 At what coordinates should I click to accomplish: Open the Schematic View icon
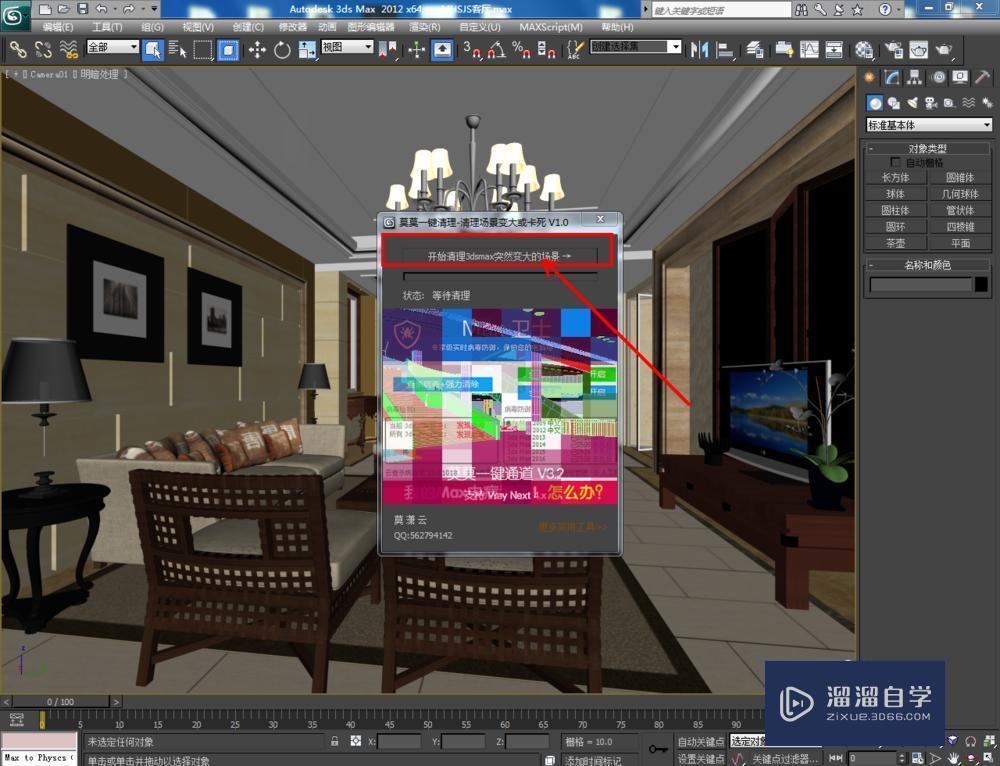pos(834,49)
